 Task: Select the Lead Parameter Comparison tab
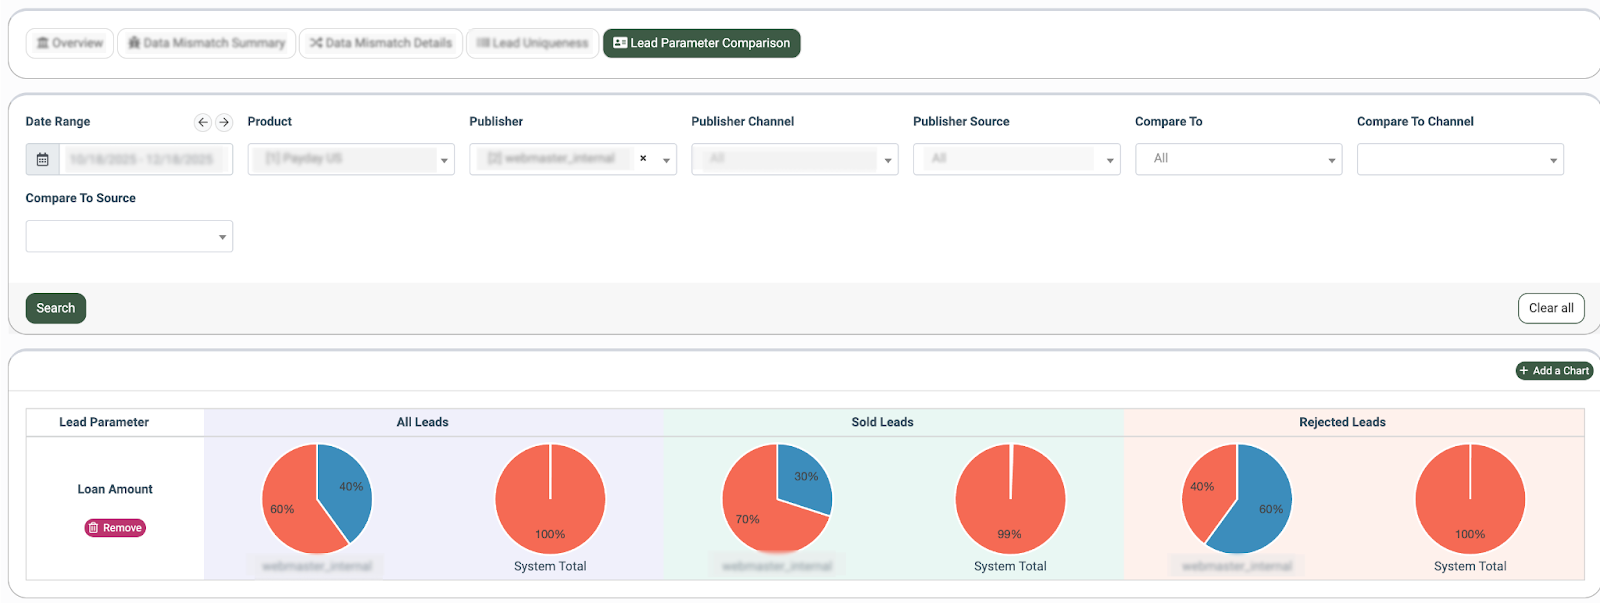(x=701, y=43)
